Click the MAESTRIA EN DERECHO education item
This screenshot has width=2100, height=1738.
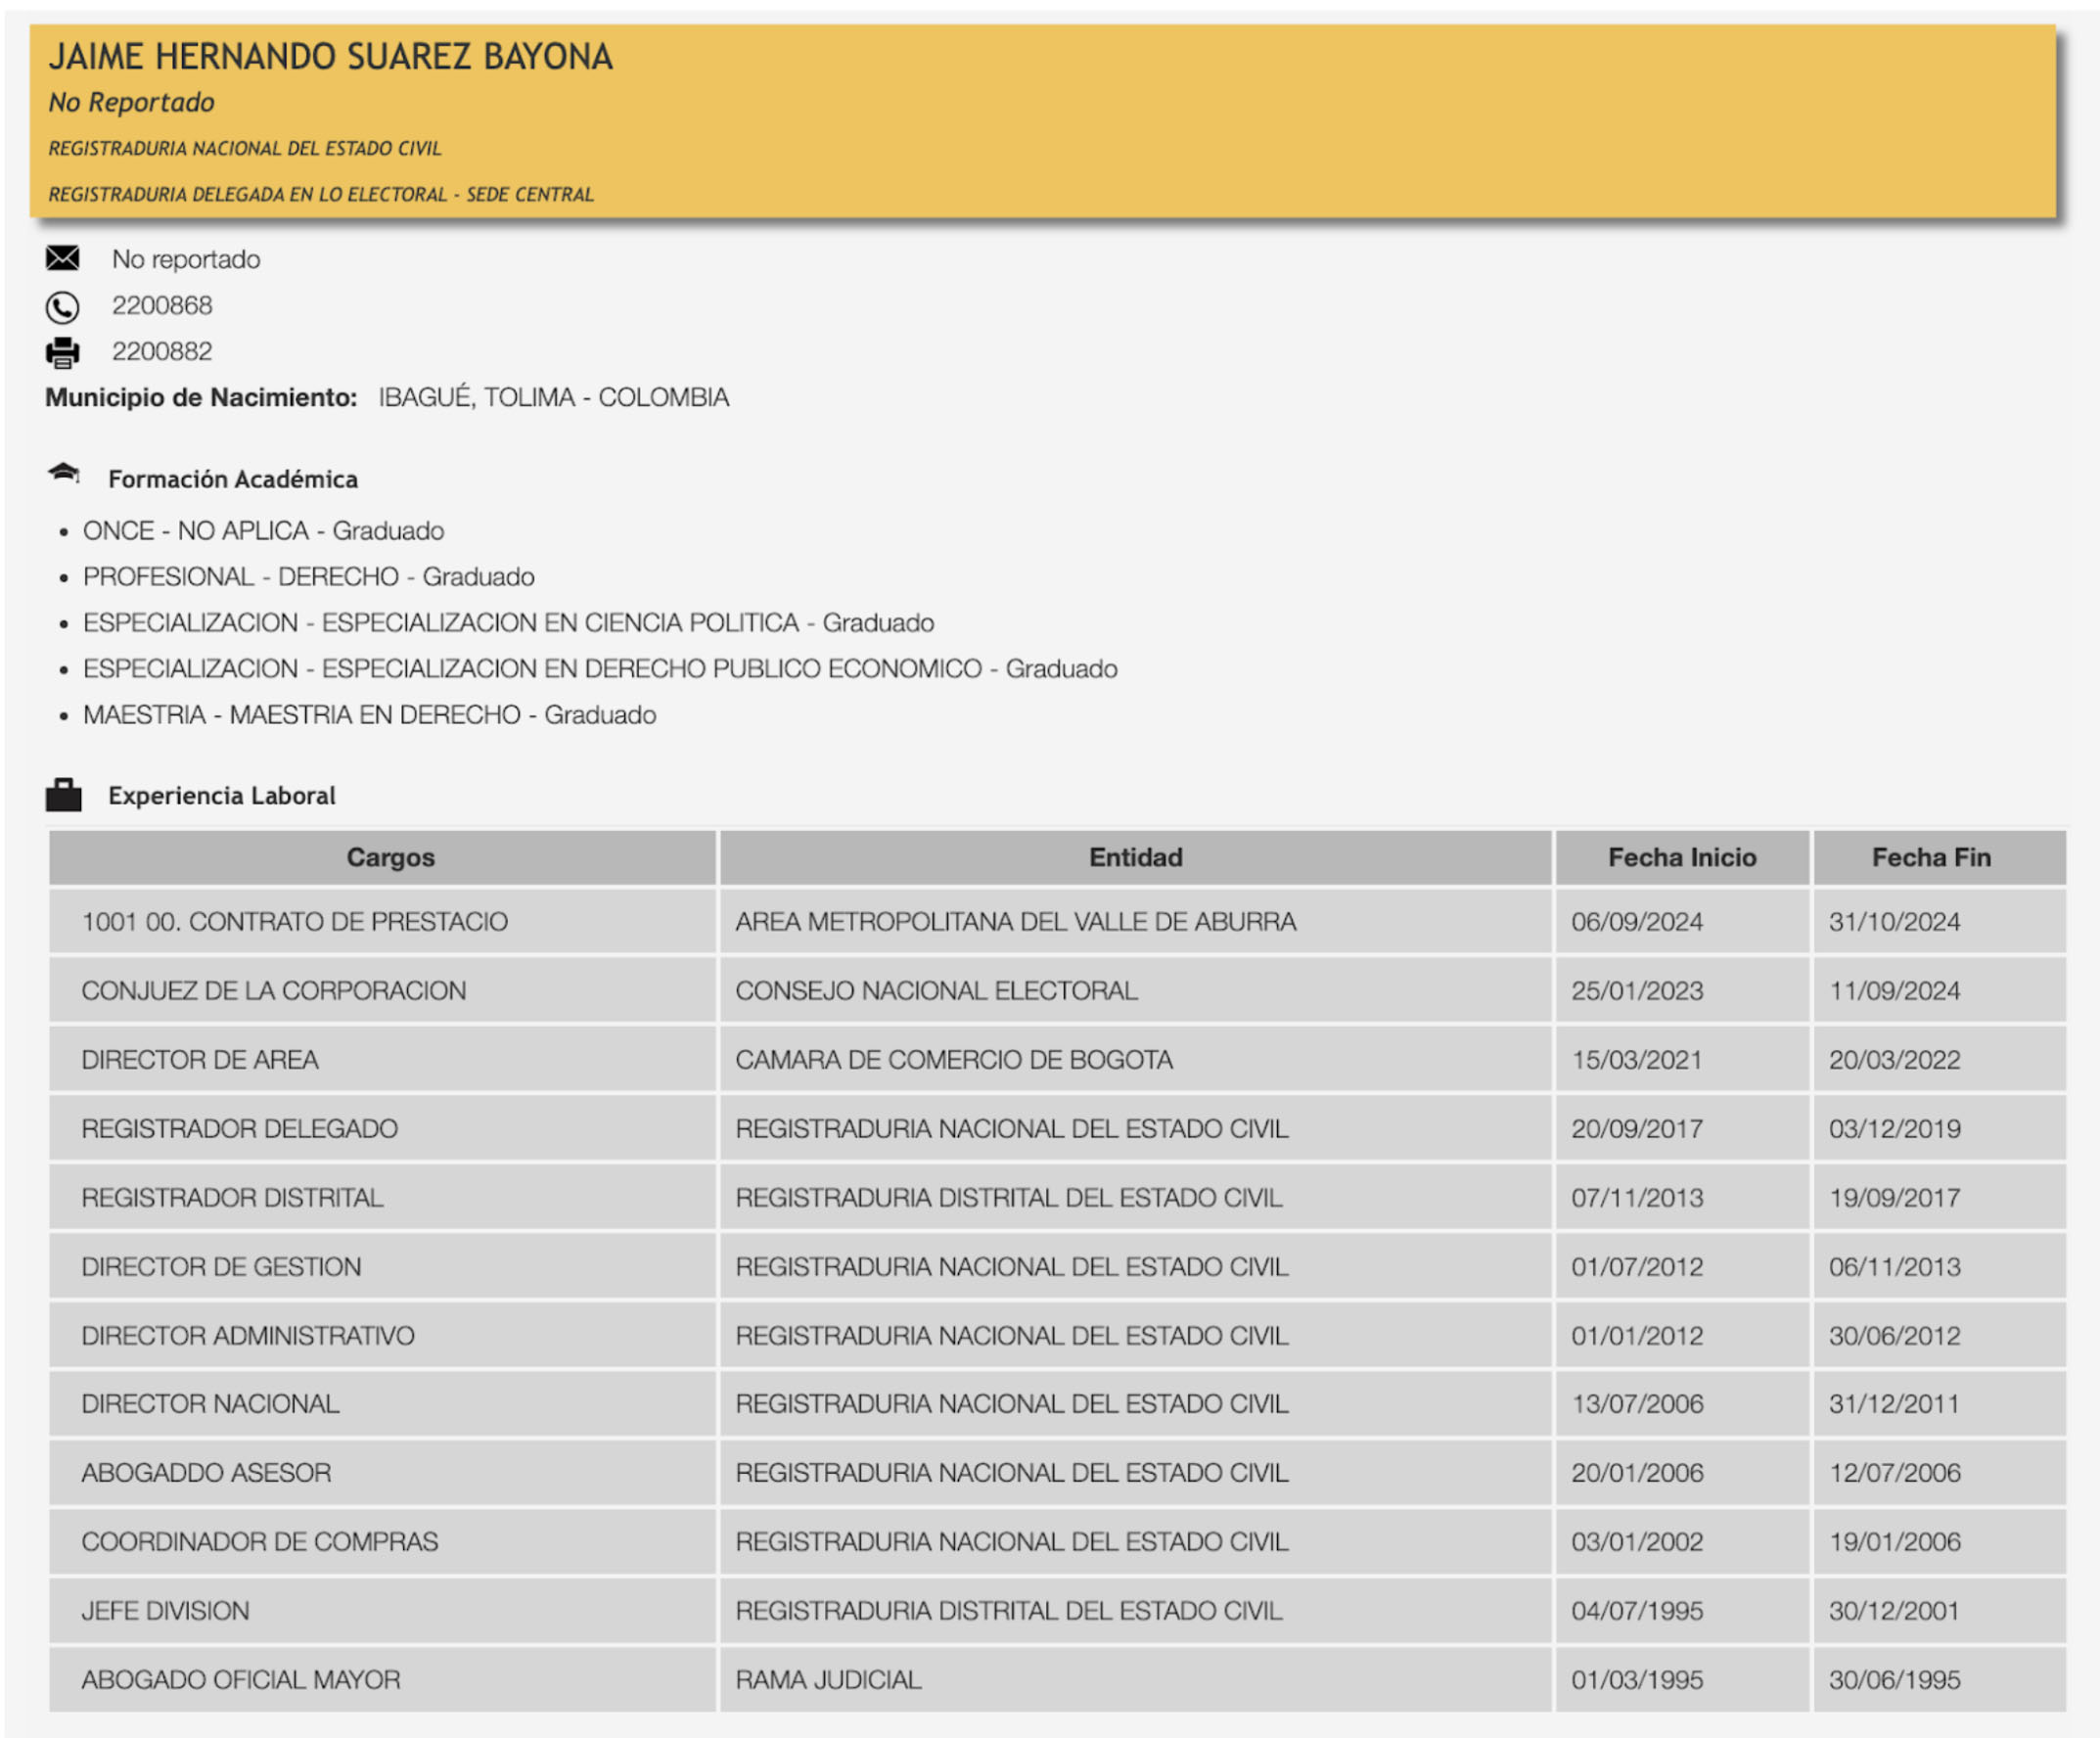pyautogui.click(x=371, y=714)
